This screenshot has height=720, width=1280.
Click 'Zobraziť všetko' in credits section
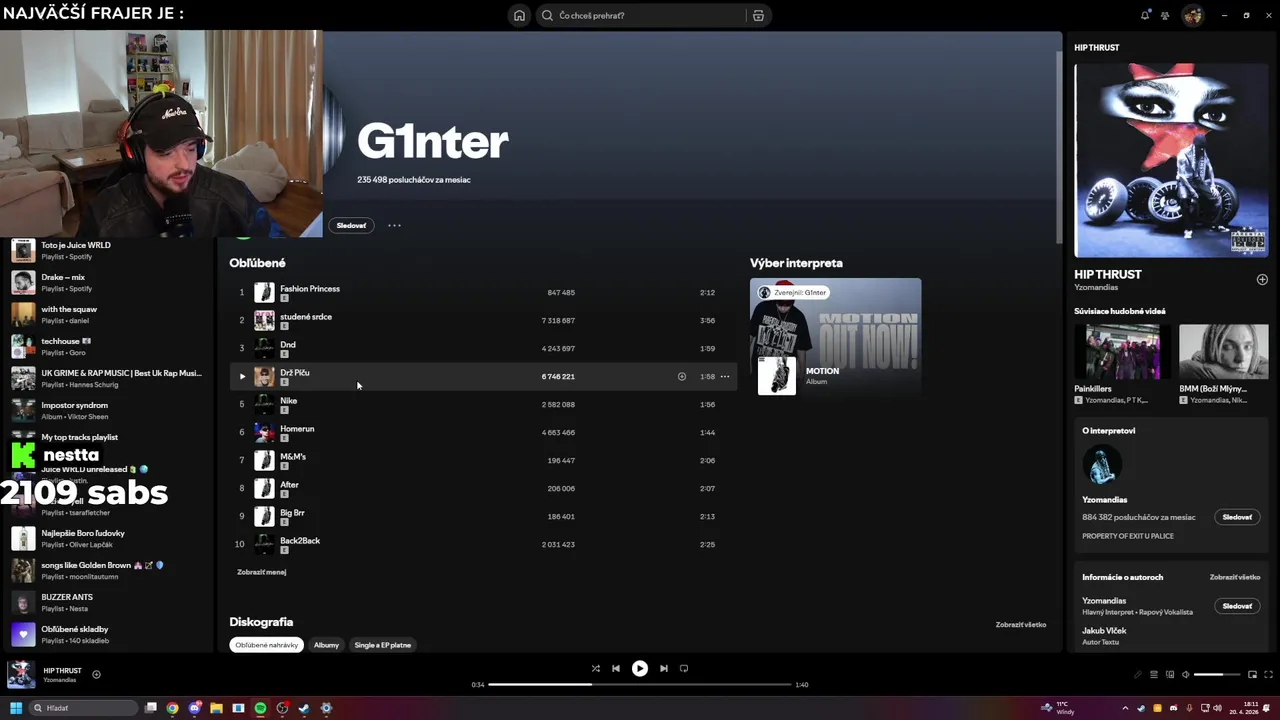[1235, 578]
